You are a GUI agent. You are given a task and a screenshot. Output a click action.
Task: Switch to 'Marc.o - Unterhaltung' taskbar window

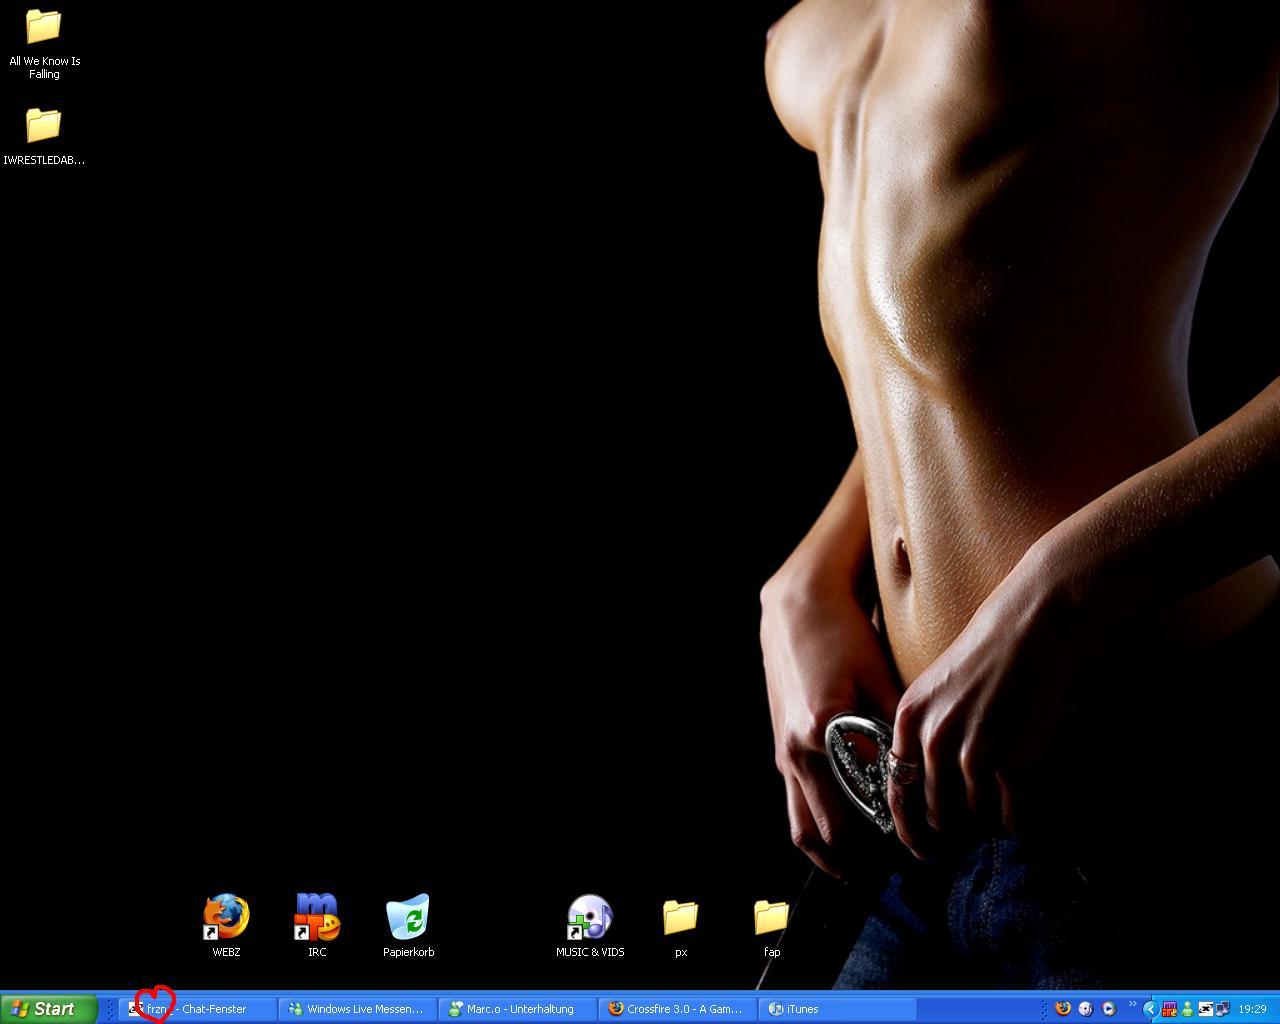(518, 1009)
